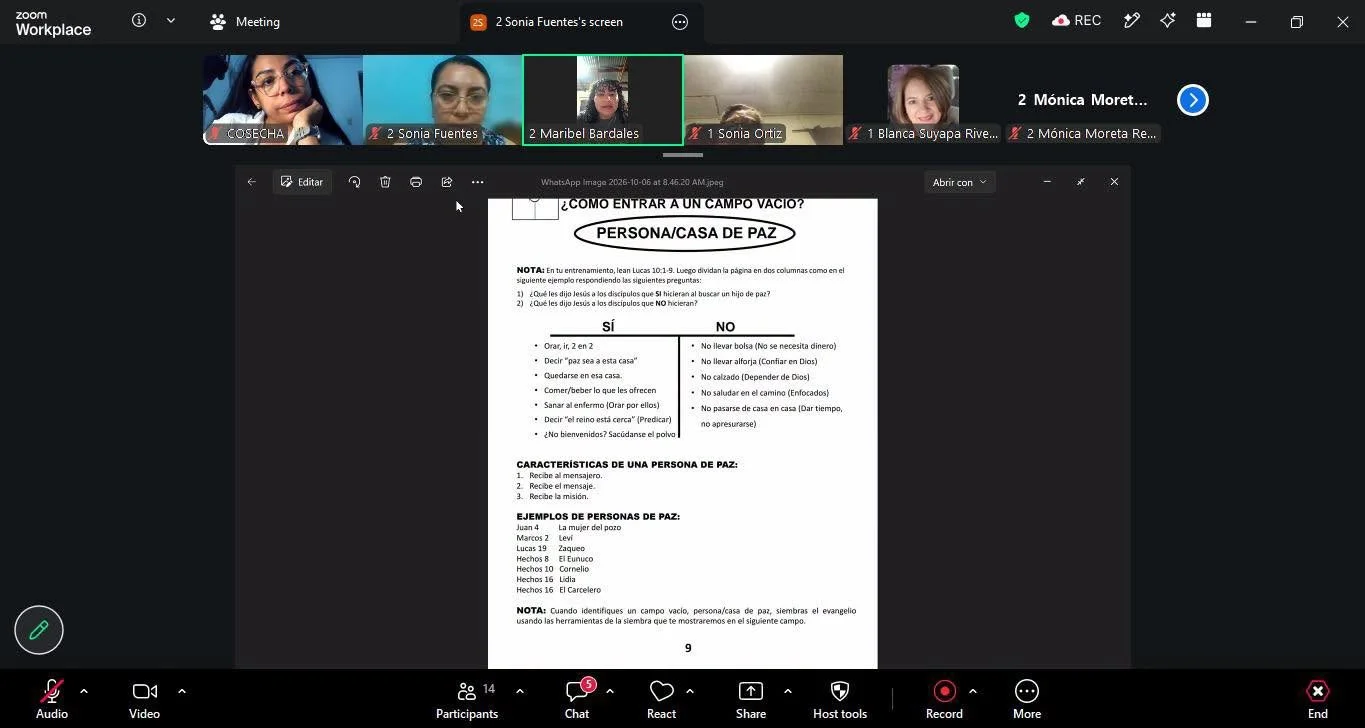Expand video options arrow
The height and width of the screenshot is (728, 1365).
pos(182,691)
